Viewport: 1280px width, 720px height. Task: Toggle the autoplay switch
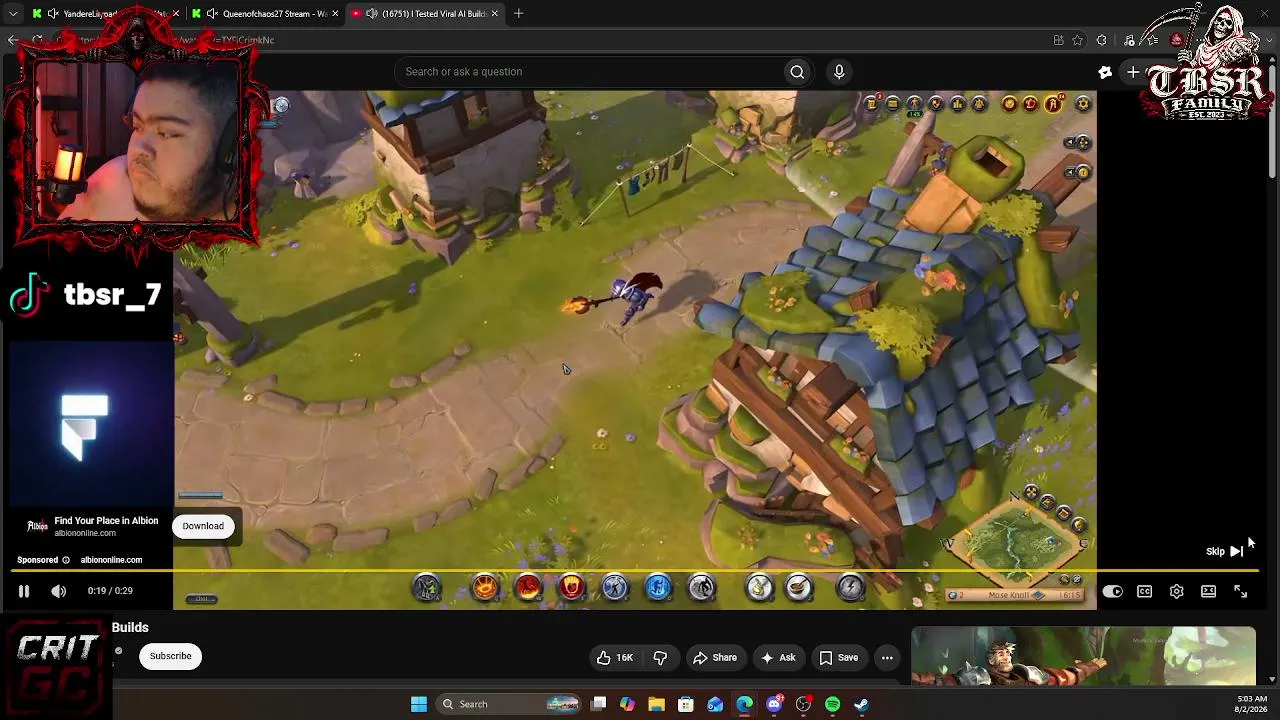pyautogui.click(x=1112, y=591)
